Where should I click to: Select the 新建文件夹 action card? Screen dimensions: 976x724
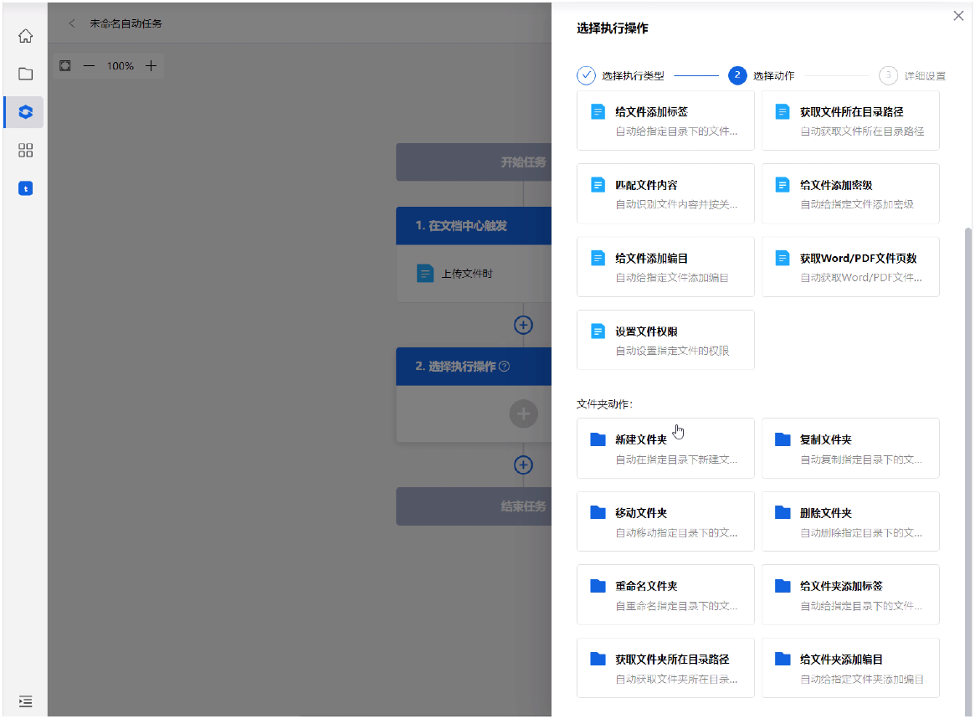pyautogui.click(x=665, y=448)
